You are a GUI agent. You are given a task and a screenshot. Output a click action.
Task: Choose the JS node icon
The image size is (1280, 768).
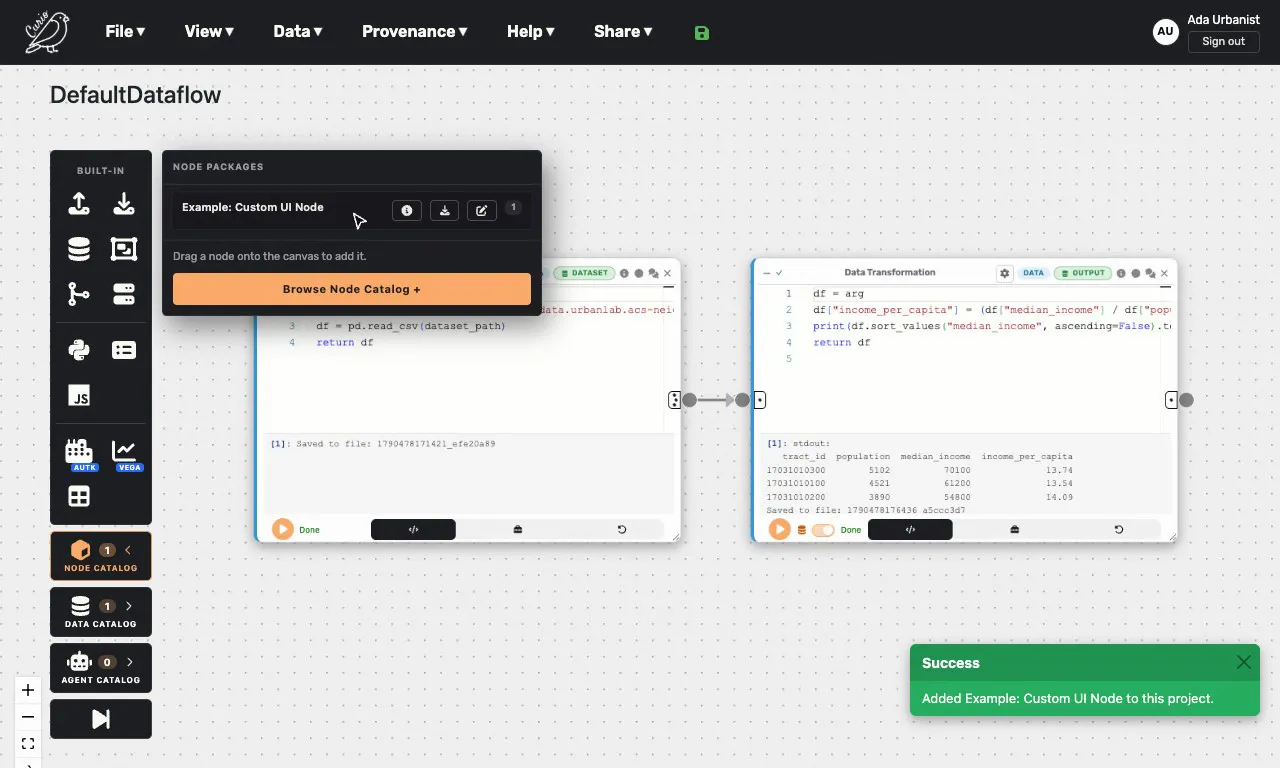[x=79, y=395]
